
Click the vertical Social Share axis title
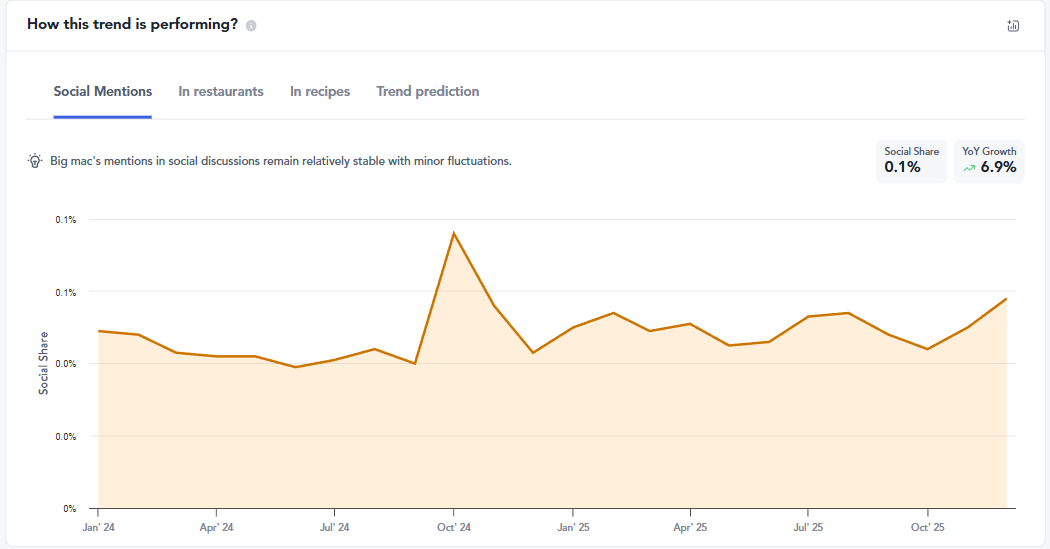pyautogui.click(x=43, y=363)
